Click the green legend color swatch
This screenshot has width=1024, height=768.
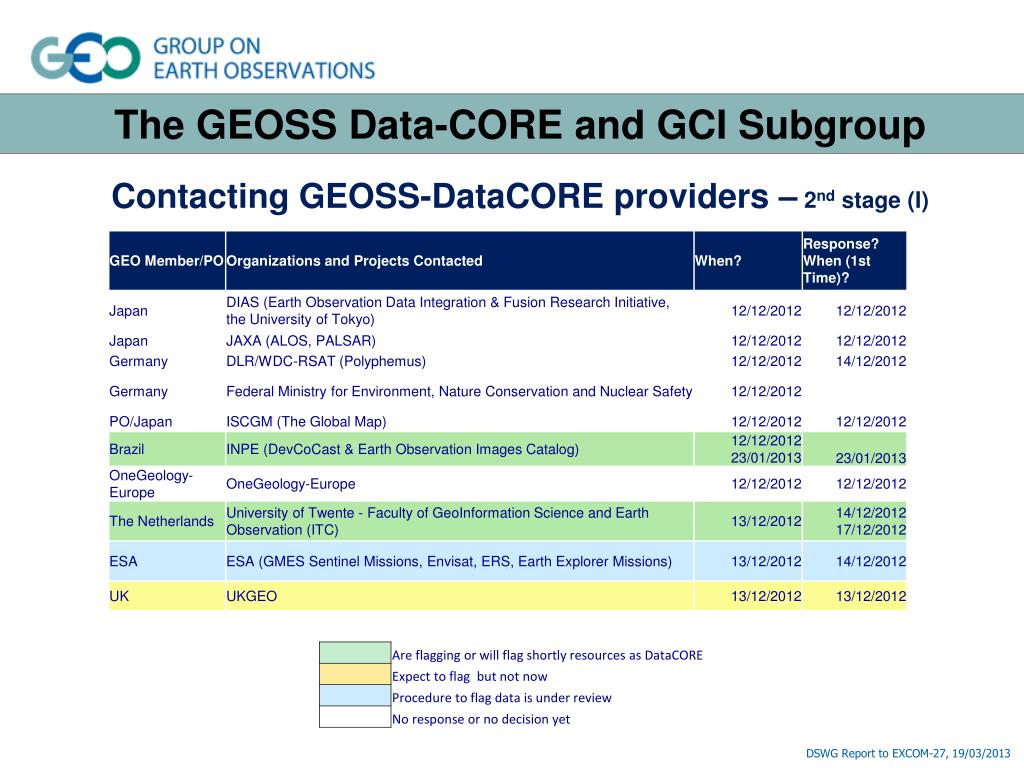pos(355,653)
